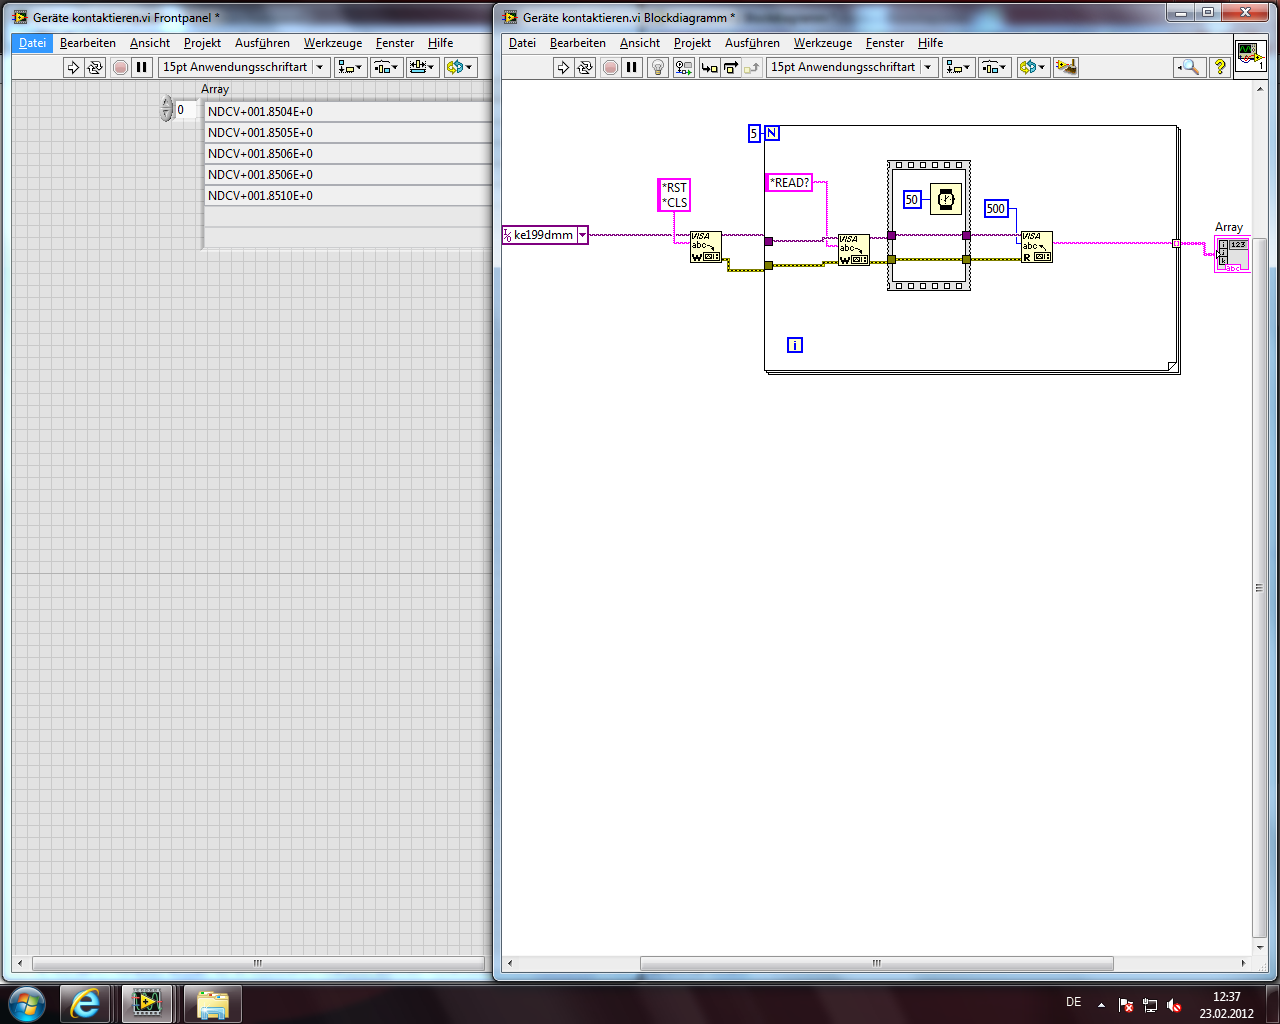1280x1024 pixels.
Task: Open Ausführen menu in front panel window
Action: click(262, 43)
